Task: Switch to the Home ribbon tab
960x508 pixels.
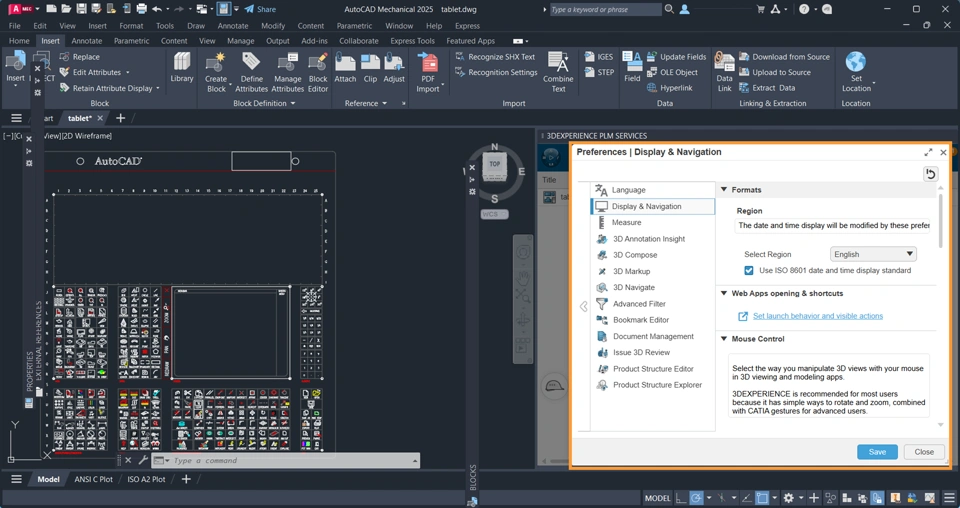Action: tap(19, 41)
